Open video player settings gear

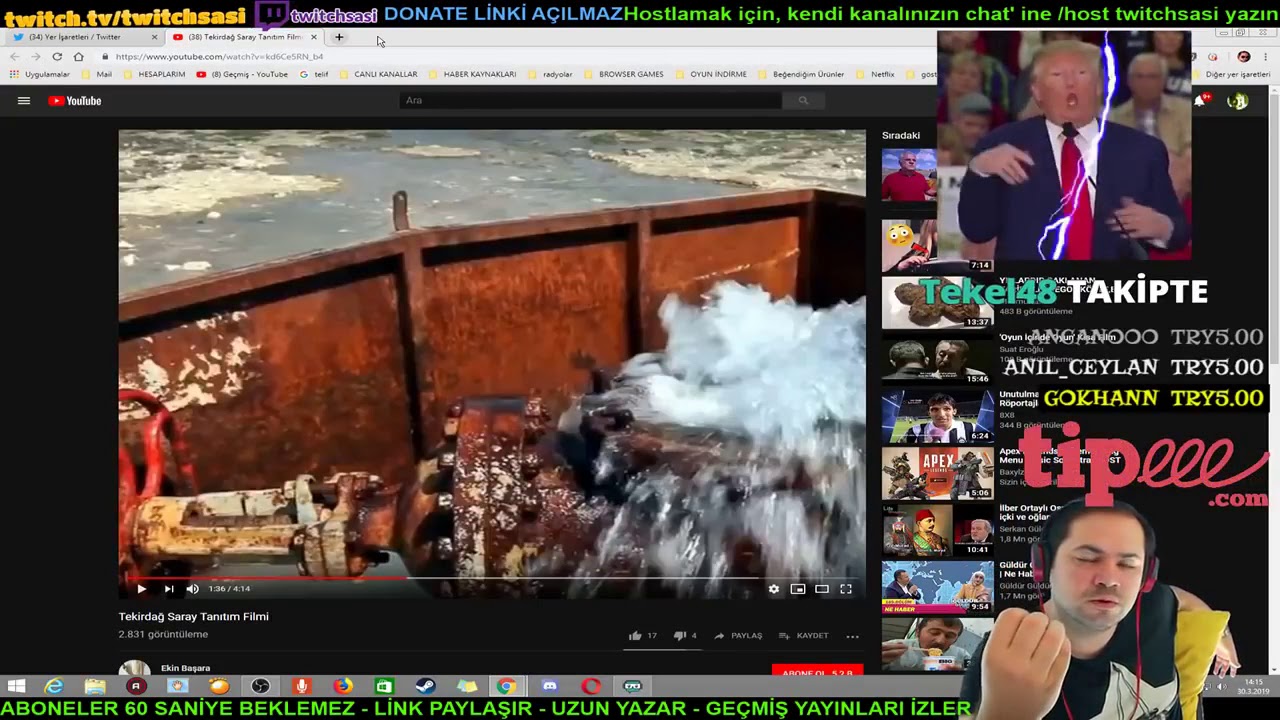pos(773,589)
